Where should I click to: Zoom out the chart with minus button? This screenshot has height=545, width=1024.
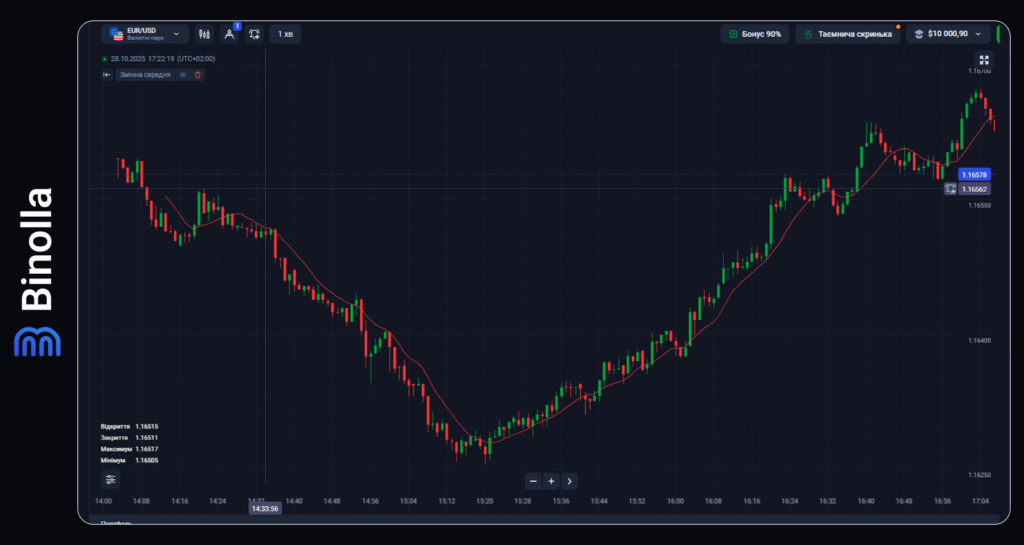tap(534, 482)
